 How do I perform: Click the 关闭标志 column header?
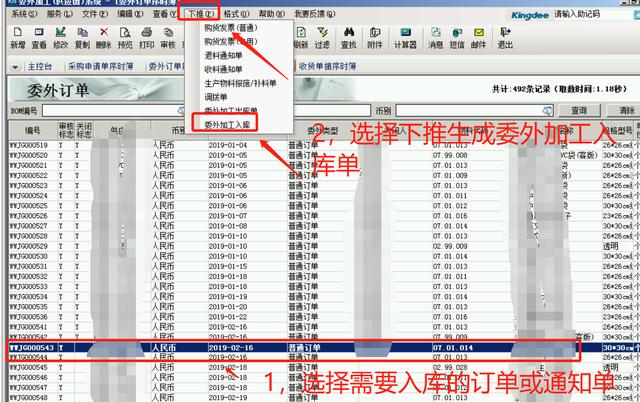point(84,131)
